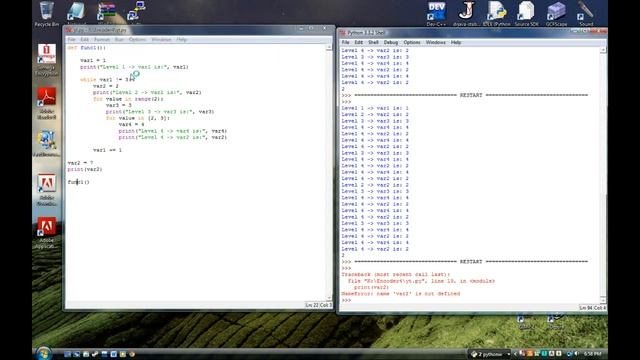Open the first Quick Launch icon on taskbar
640x360 pixels.
click(x=67, y=354)
